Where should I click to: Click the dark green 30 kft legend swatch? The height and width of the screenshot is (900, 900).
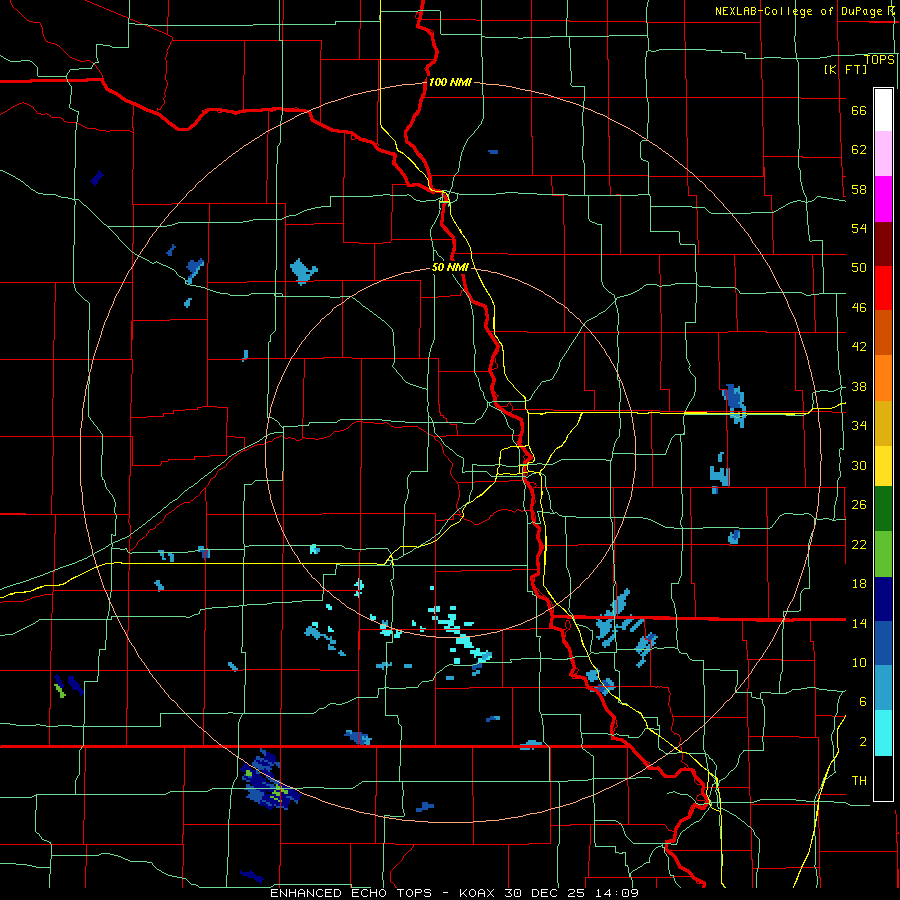click(x=883, y=509)
